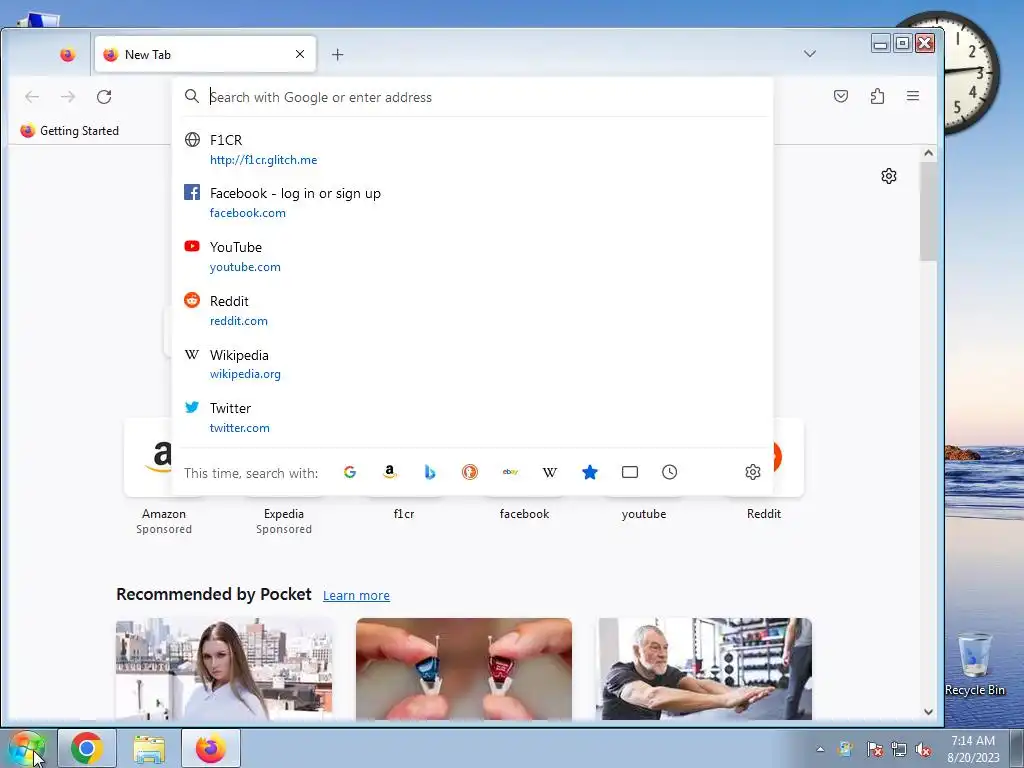Open Pocket story showing hearing aids
Image resolution: width=1024 pixels, height=768 pixels.
[464, 669]
